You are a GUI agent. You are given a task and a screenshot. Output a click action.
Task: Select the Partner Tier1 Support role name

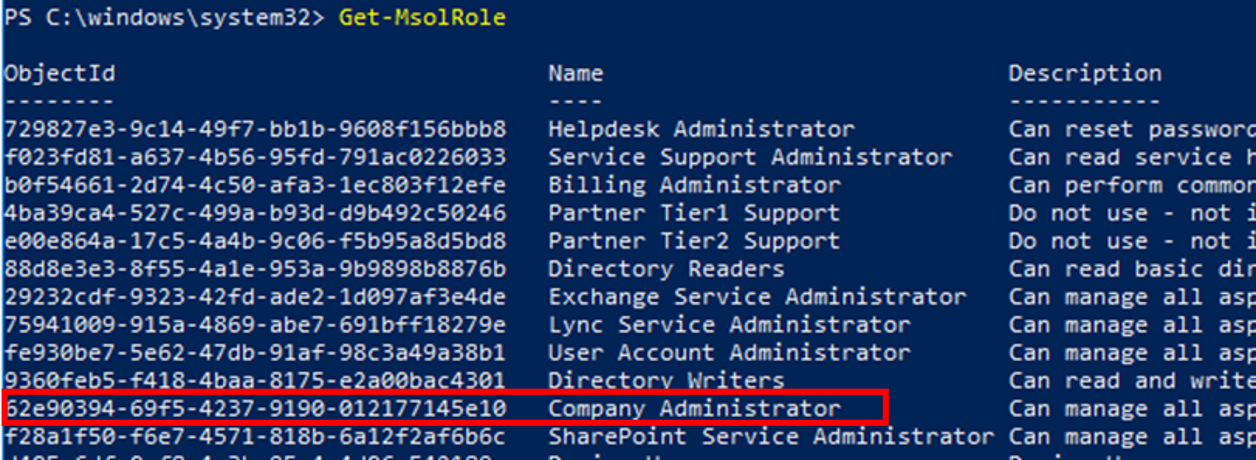(694, 213)
